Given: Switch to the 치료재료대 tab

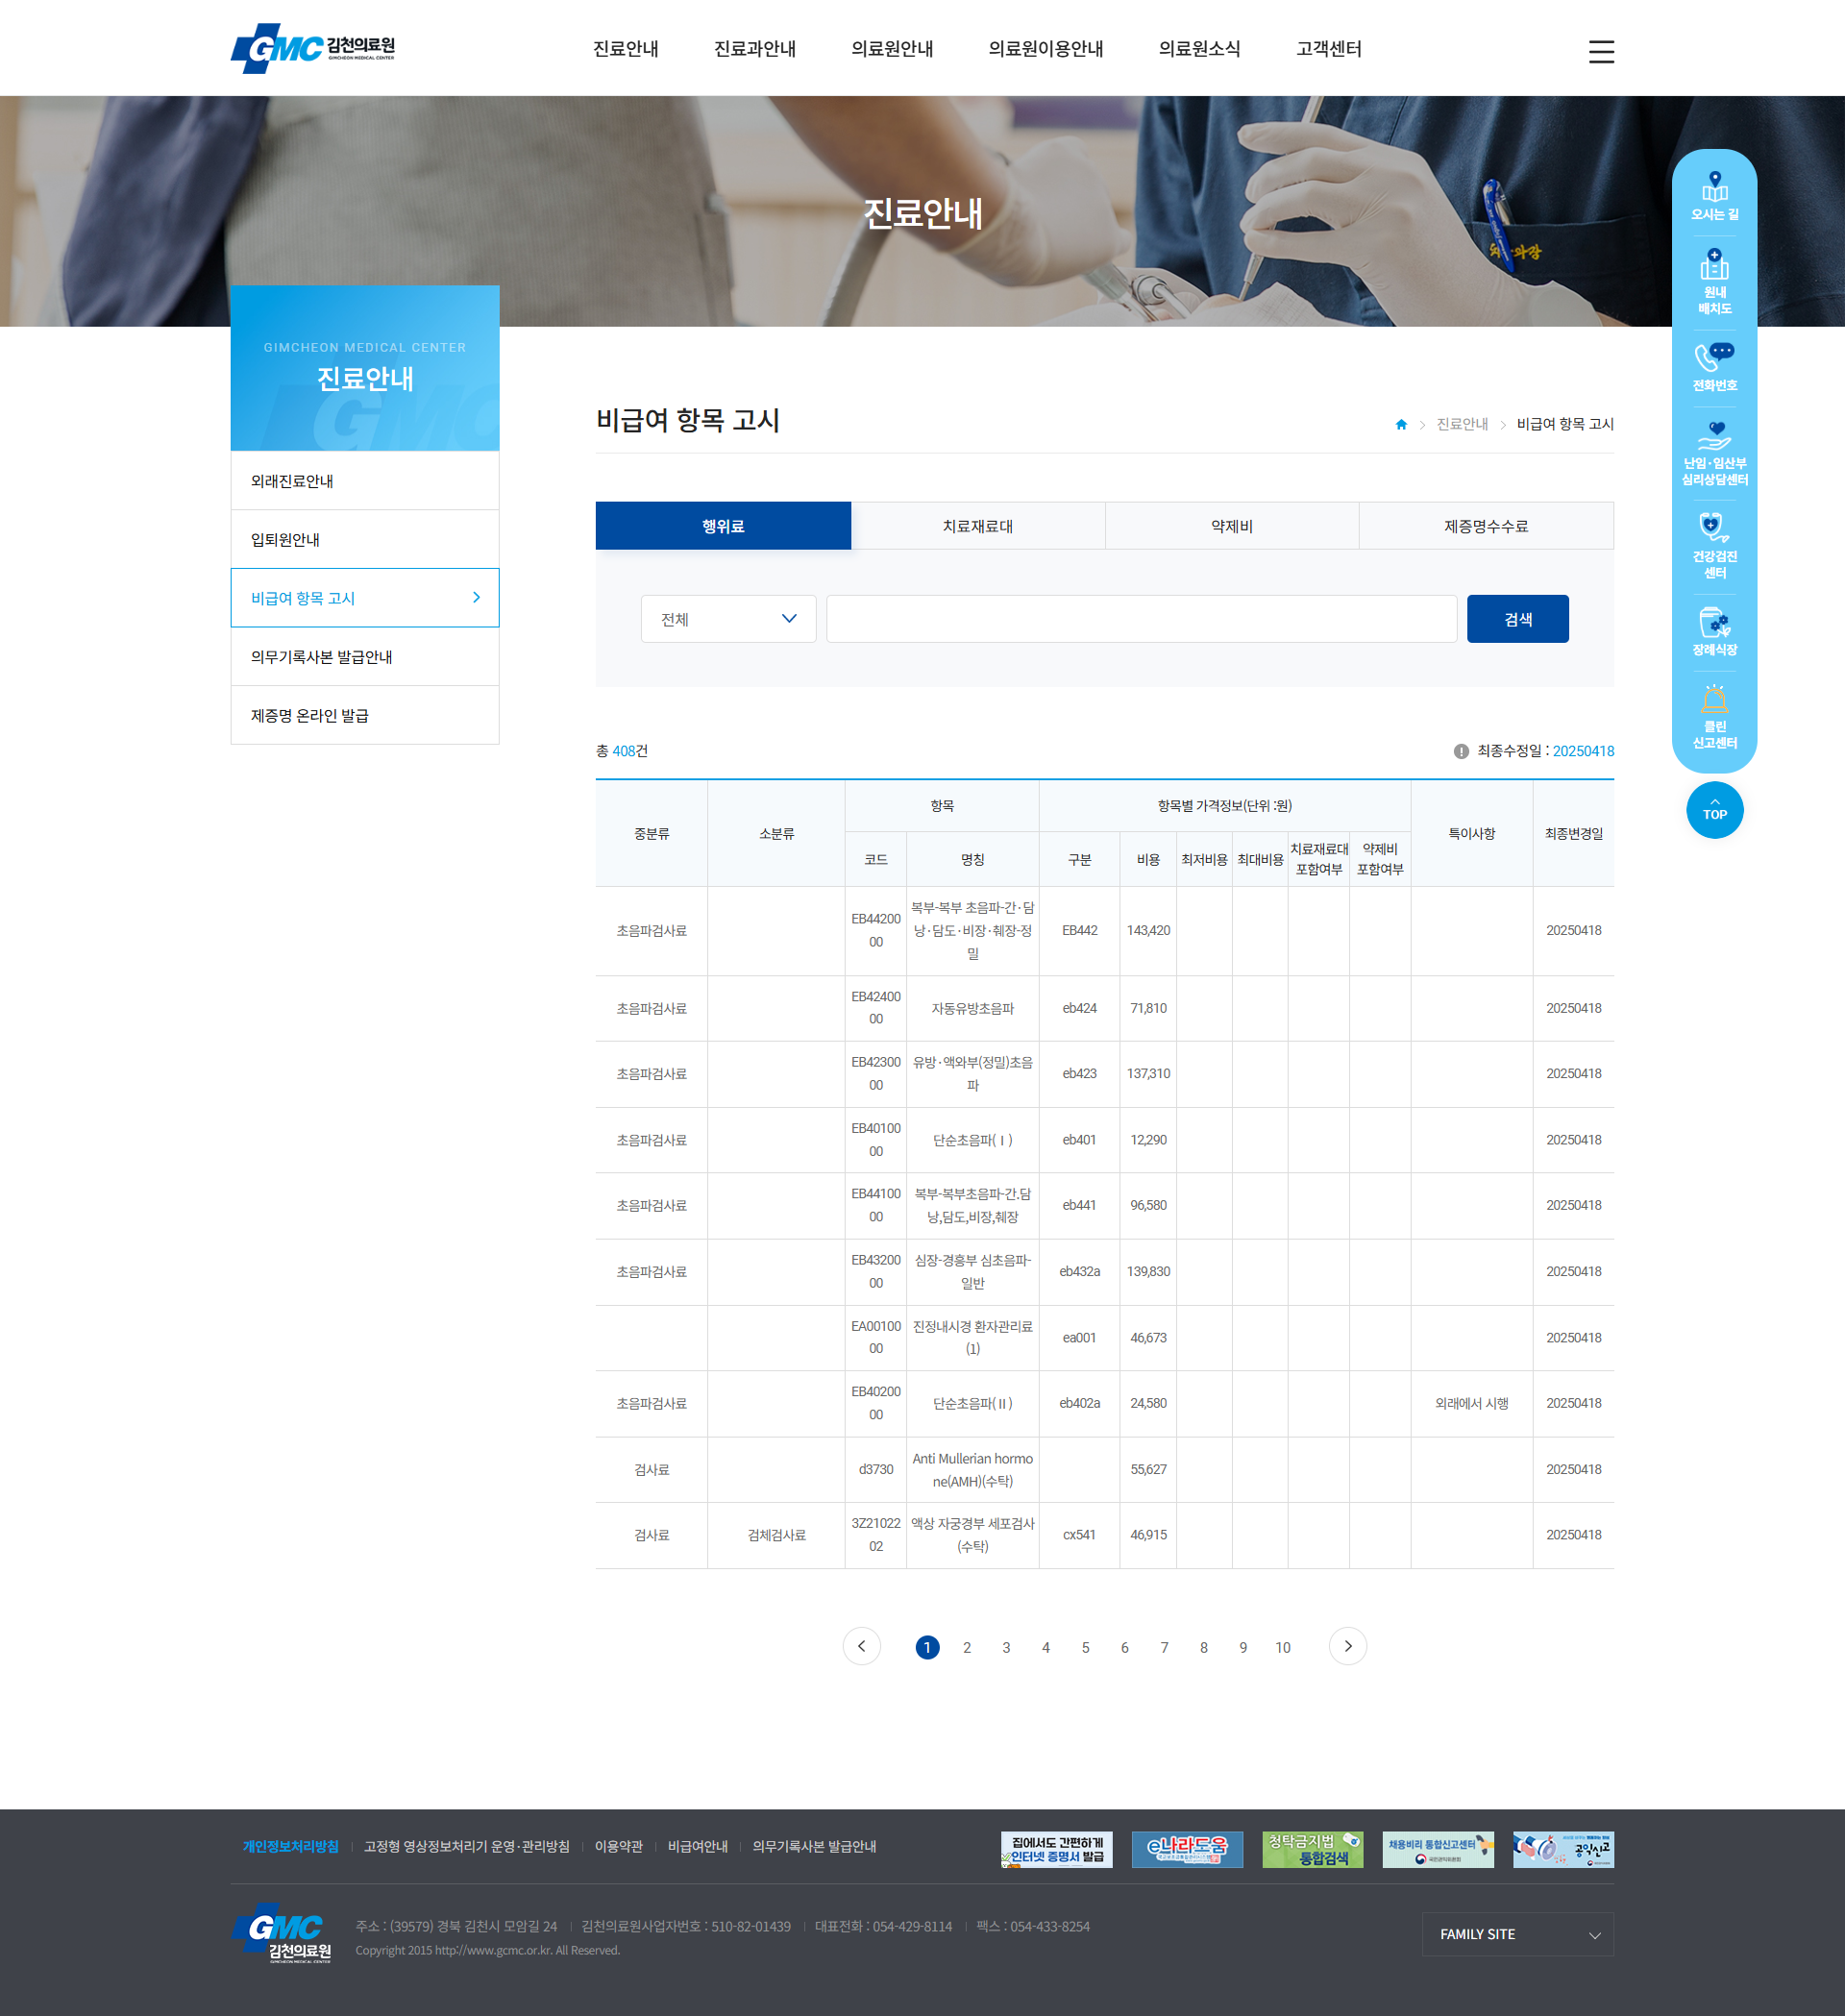Looking at the screenshot, I should pyautogui.click(x=977, y=526).
